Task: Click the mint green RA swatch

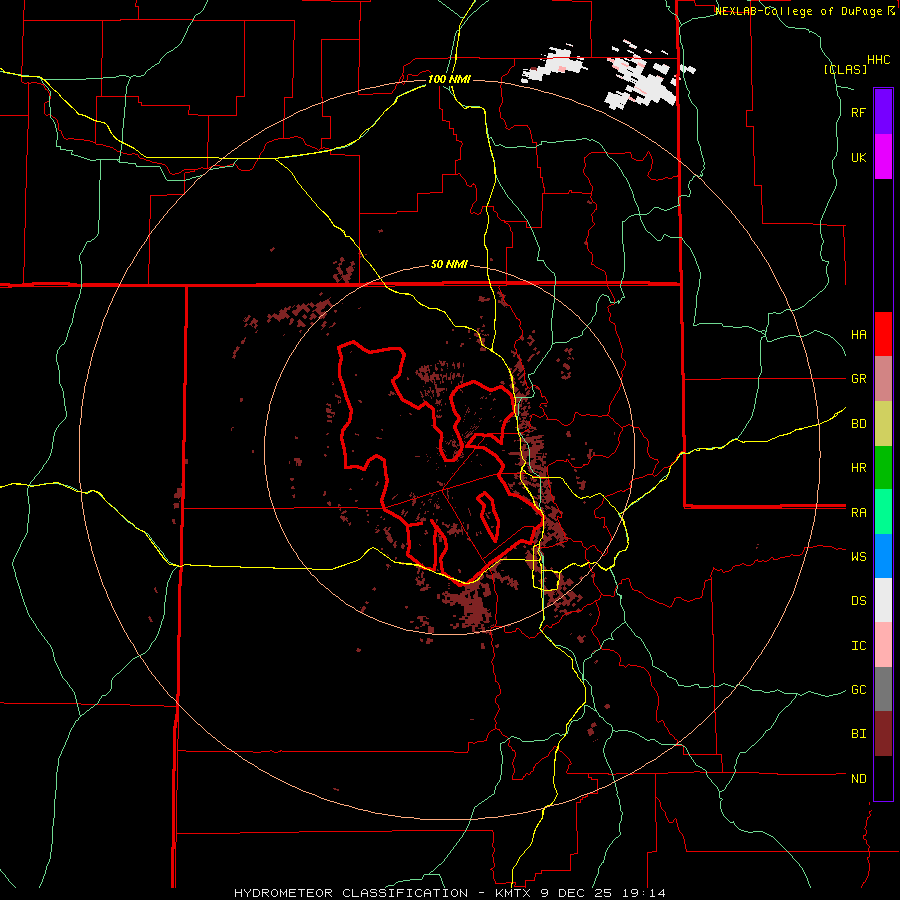Action: coord(883,512)
